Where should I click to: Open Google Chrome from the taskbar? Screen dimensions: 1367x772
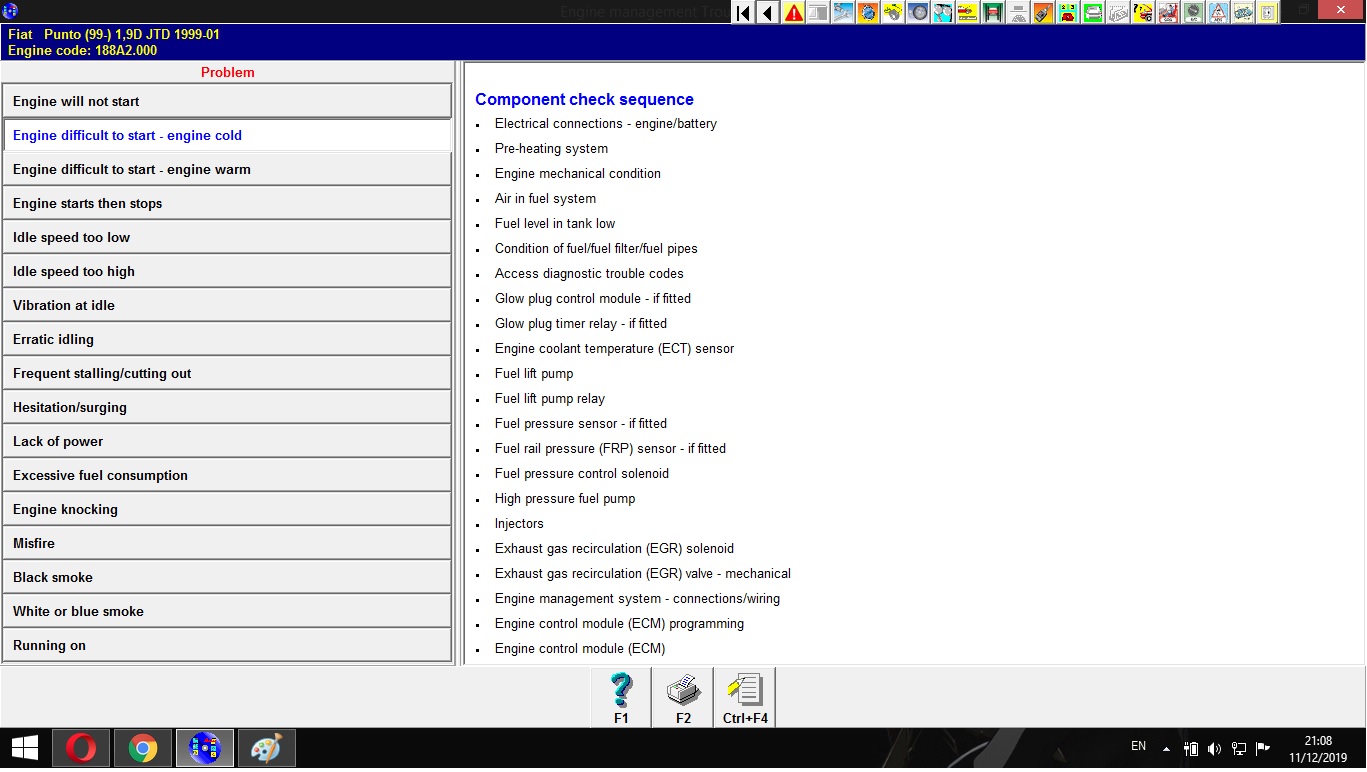point(143,748)
